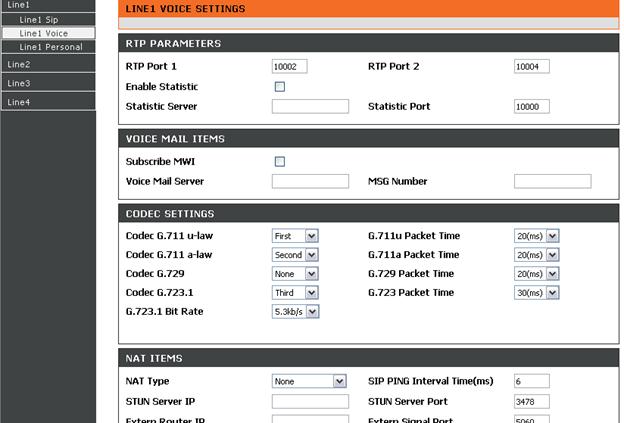Viewport: 624px width, 423px height.
Task: Open the G.711a Packet Time dropdown
Action: [x=536, y=255]
